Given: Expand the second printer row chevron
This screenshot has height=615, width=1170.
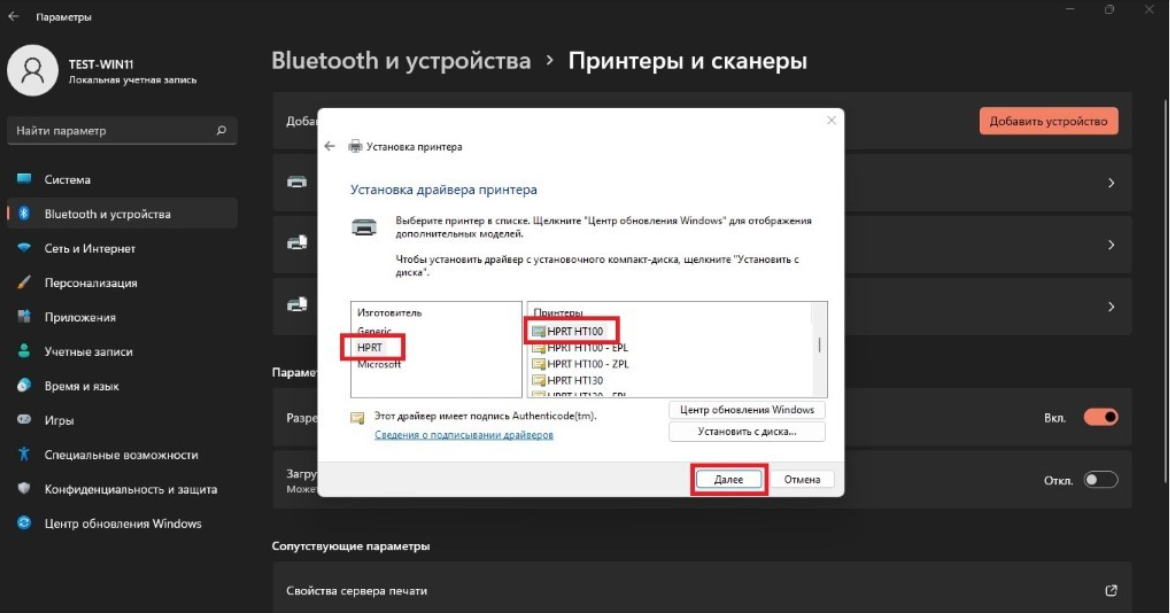Looking at the screenshot, I should click(1111, 245).
